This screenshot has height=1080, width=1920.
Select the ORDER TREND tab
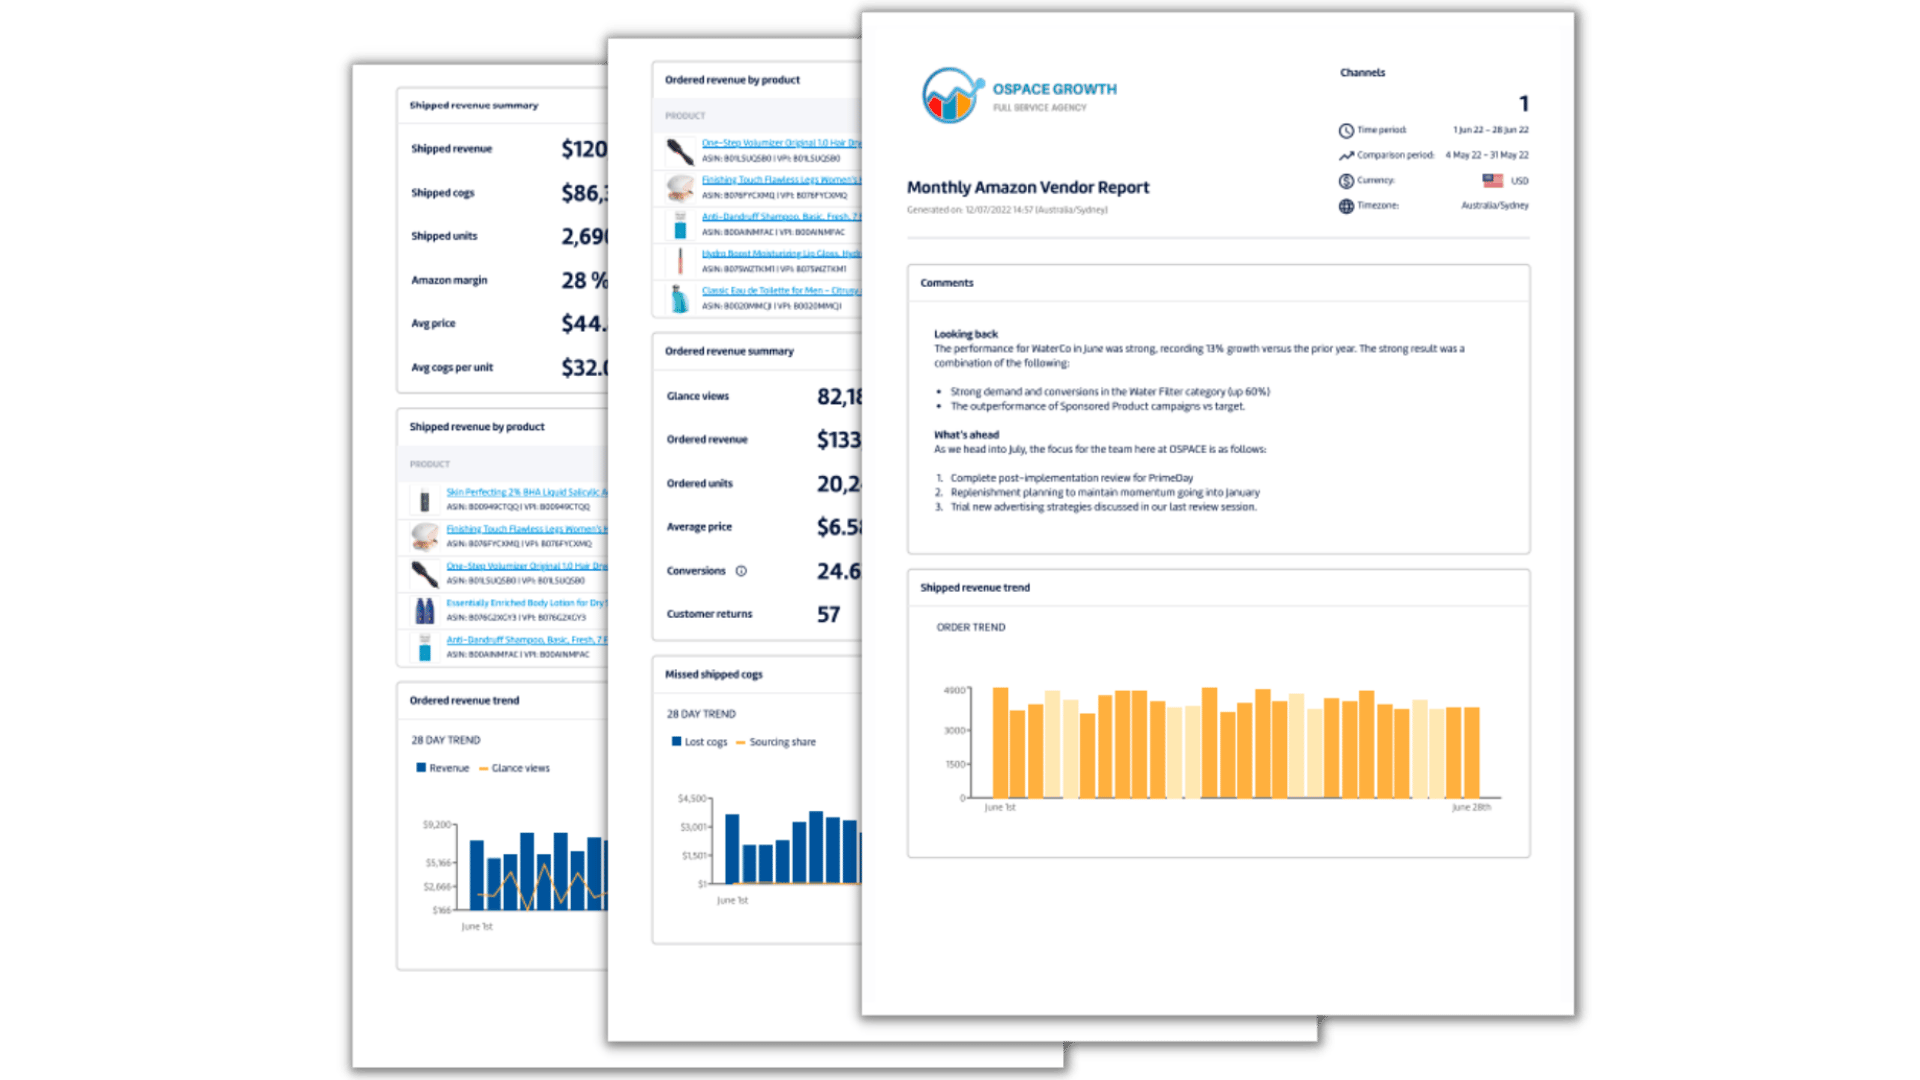pyautogui.click(x=971, y=627)
